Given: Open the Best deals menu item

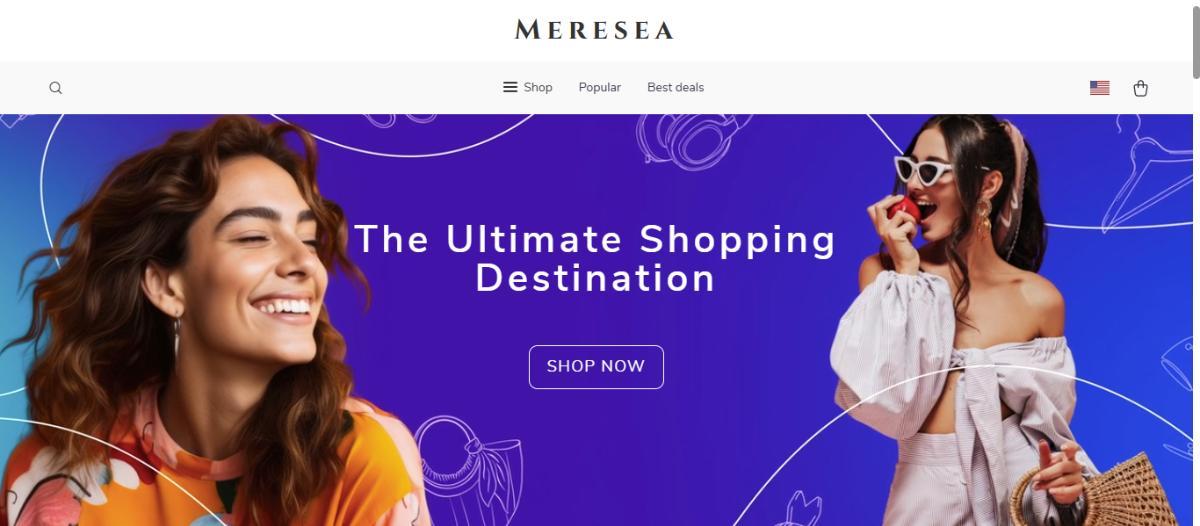Looking at the screenshot, I should [x=675, y=87].
